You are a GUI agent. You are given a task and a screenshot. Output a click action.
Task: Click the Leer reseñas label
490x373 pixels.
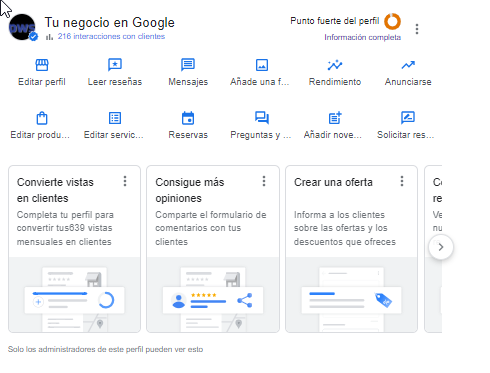115,82
